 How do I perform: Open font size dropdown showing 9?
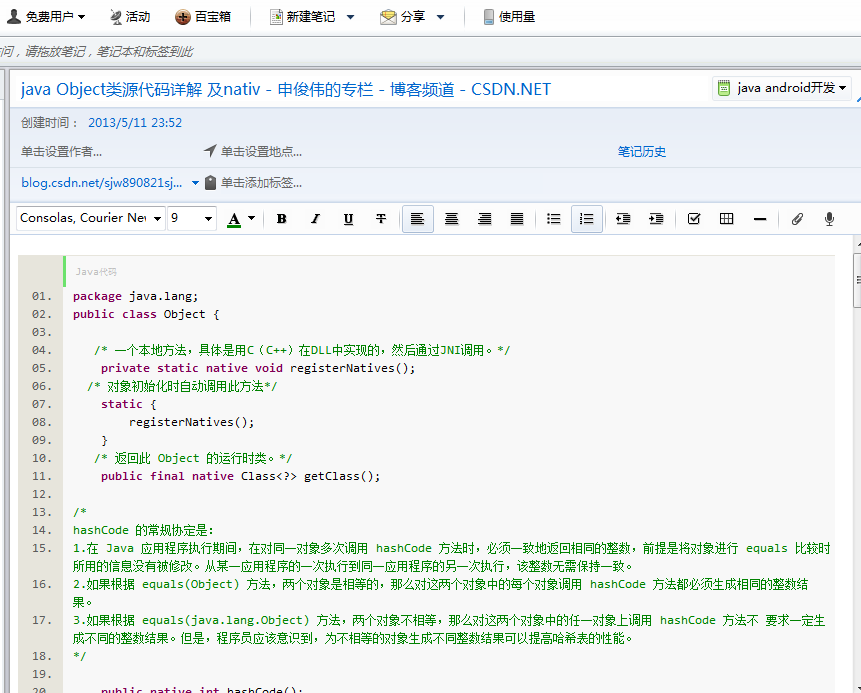192,218
